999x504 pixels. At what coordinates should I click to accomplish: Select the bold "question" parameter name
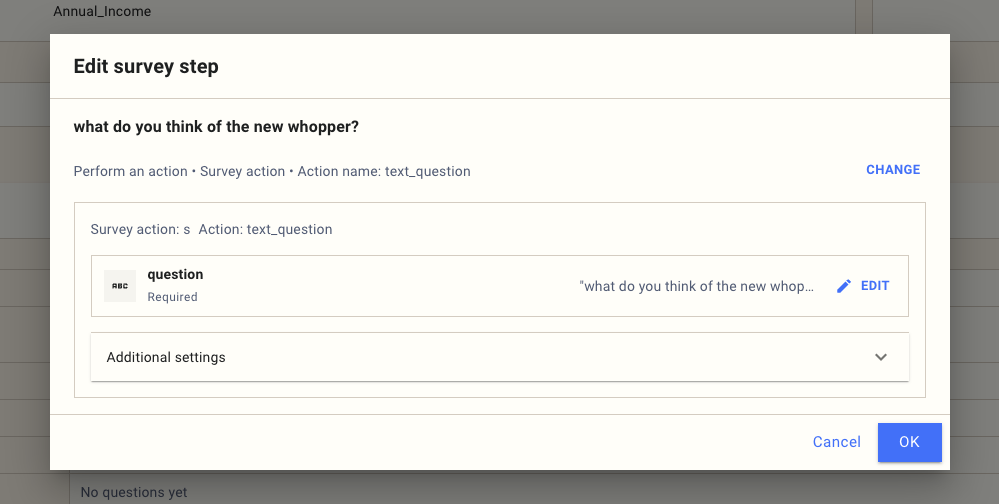pyautogui.click(x=175, y=275)
